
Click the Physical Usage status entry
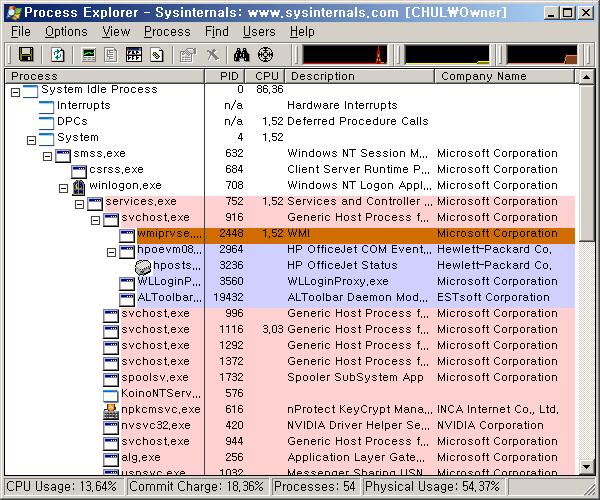click(433, 487)
